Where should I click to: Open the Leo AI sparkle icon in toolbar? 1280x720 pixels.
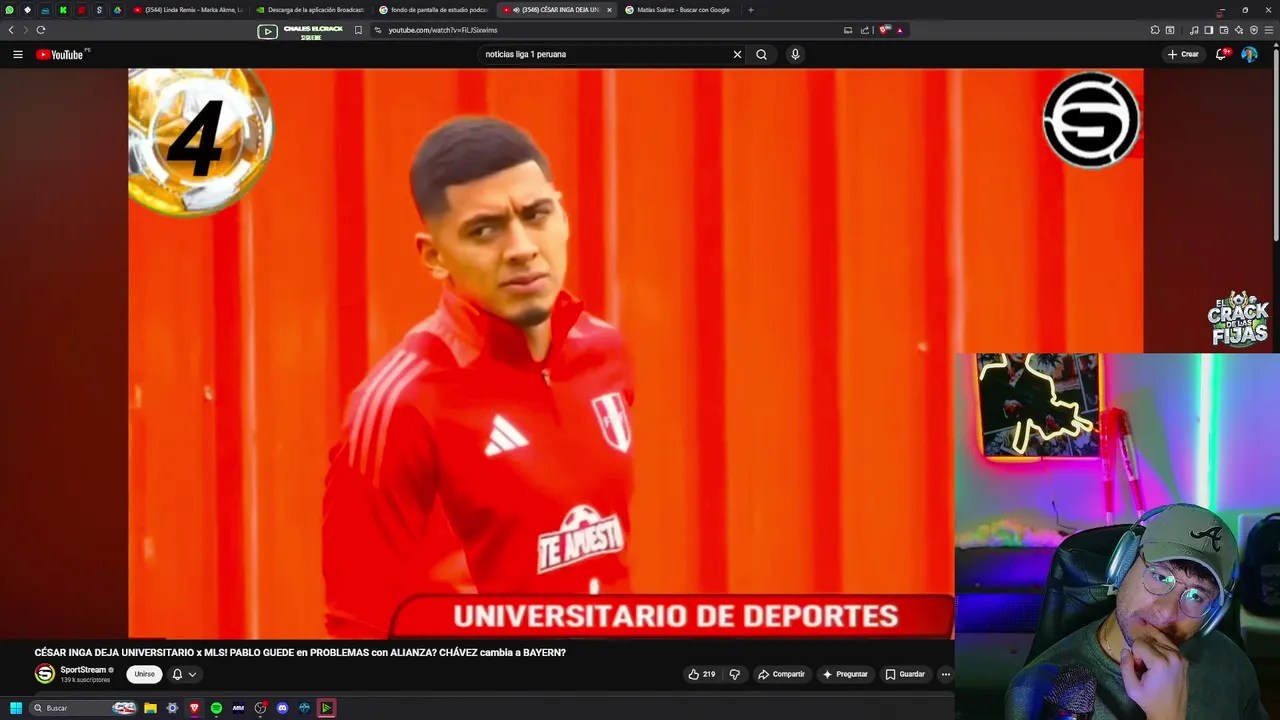[1239, 30]
